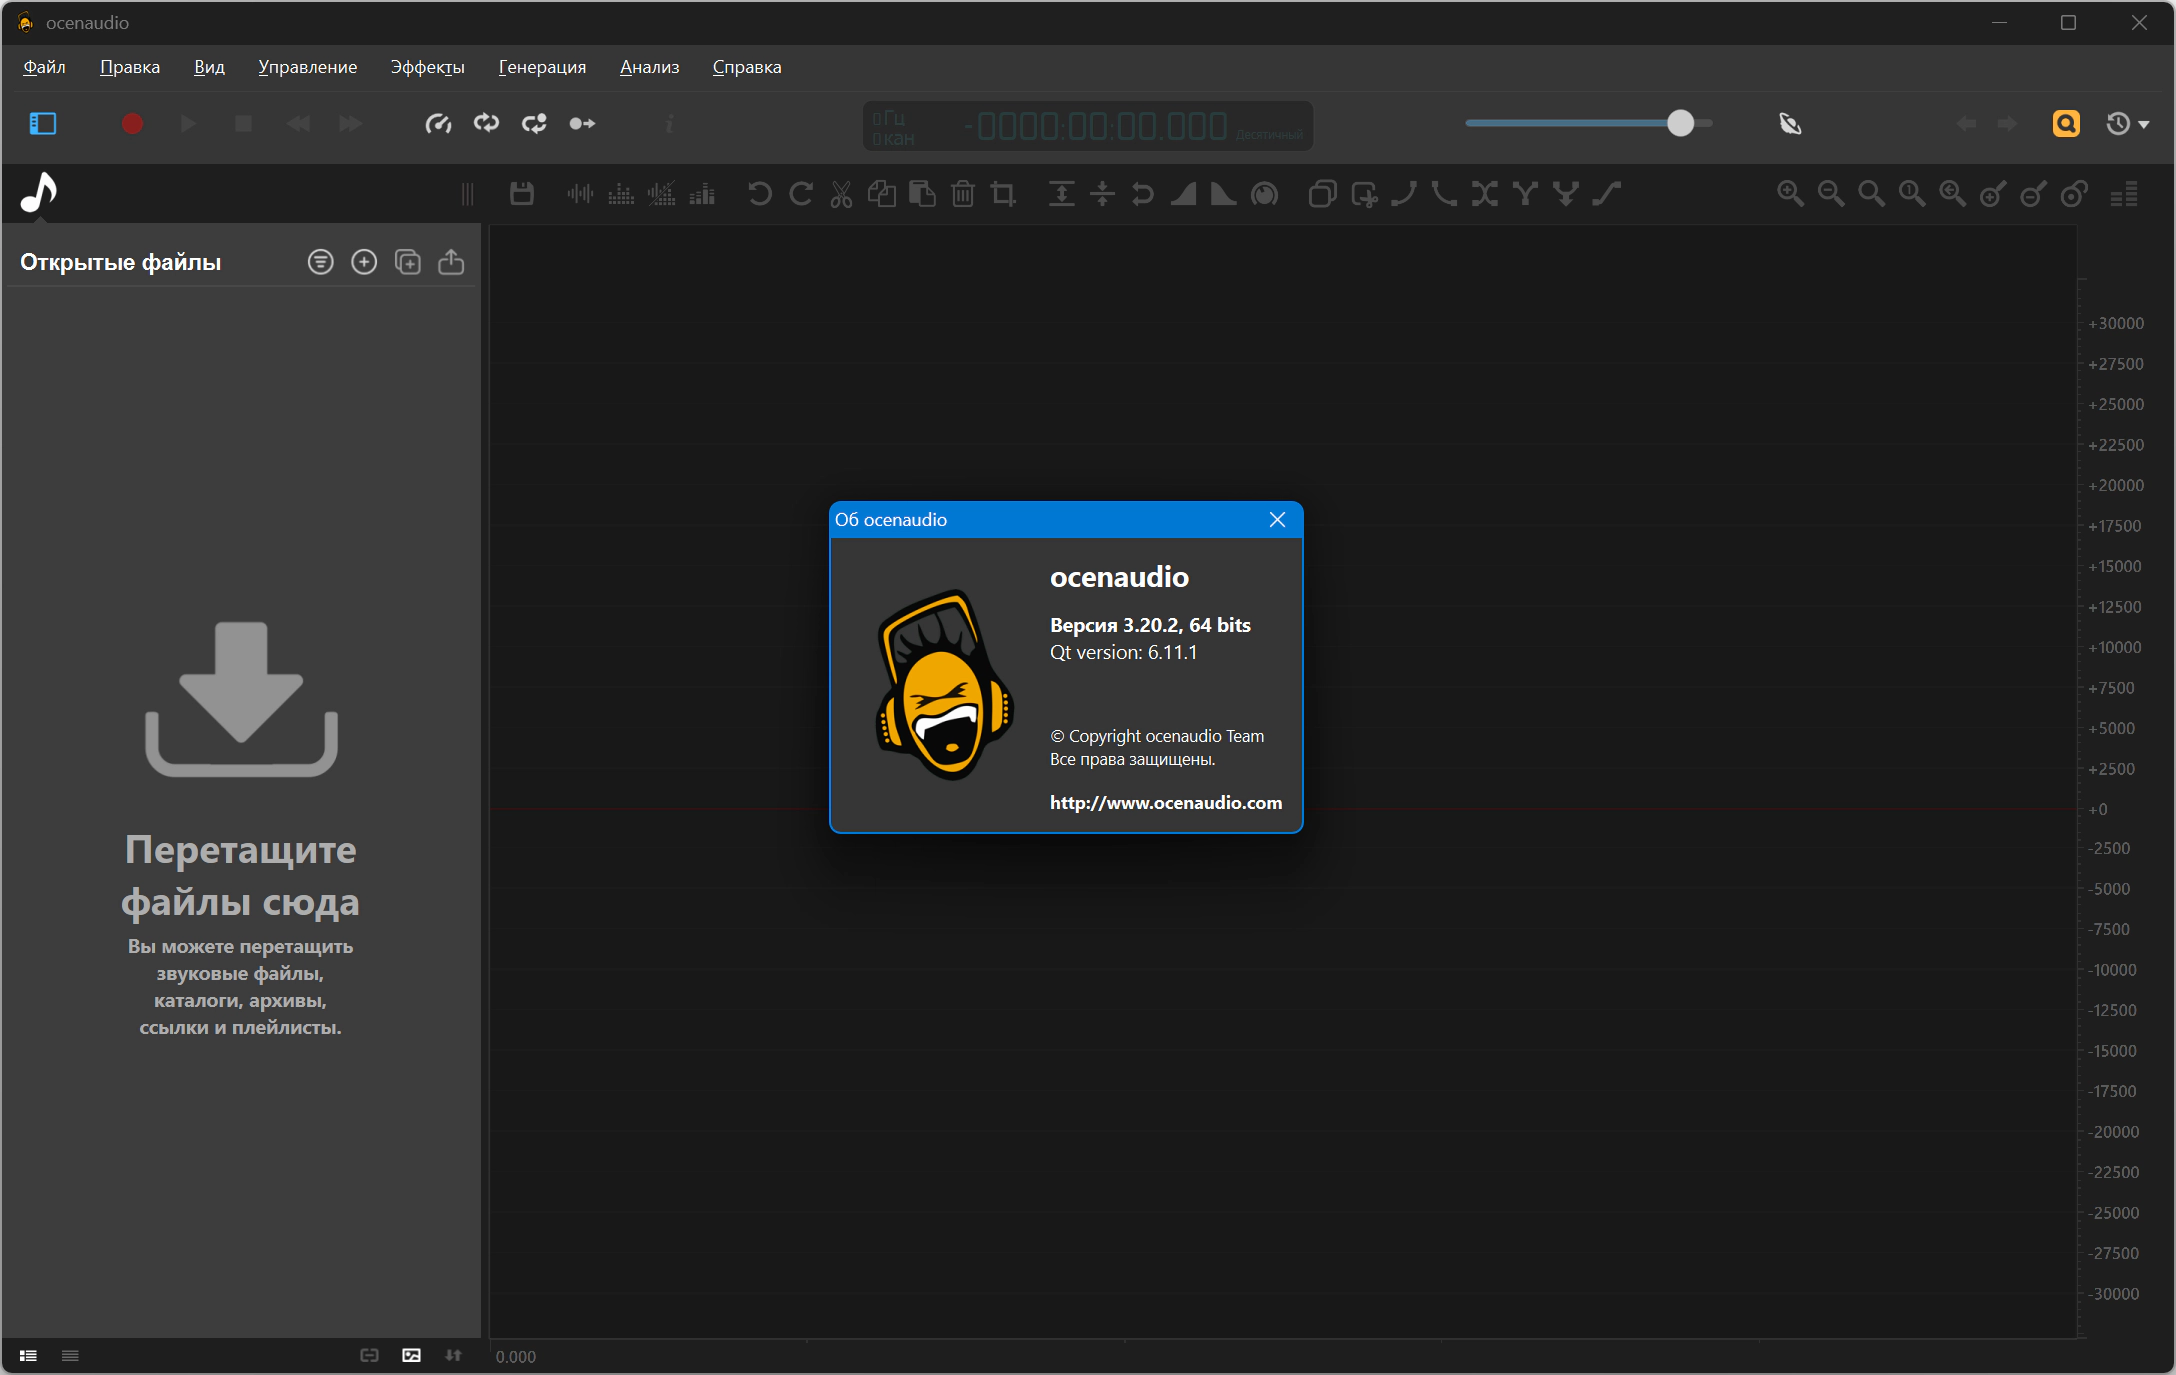Click the orange search magnifier button

tap(2066, 123)
